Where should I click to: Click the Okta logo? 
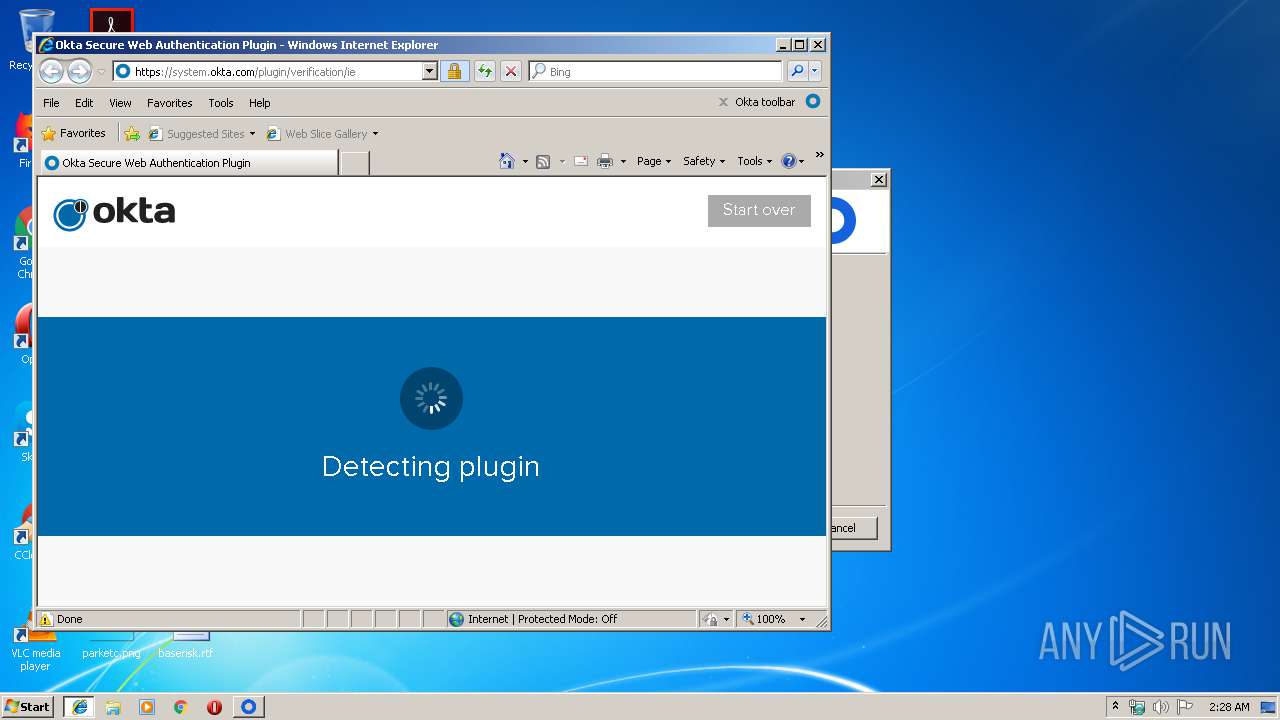tap(114, 213)
